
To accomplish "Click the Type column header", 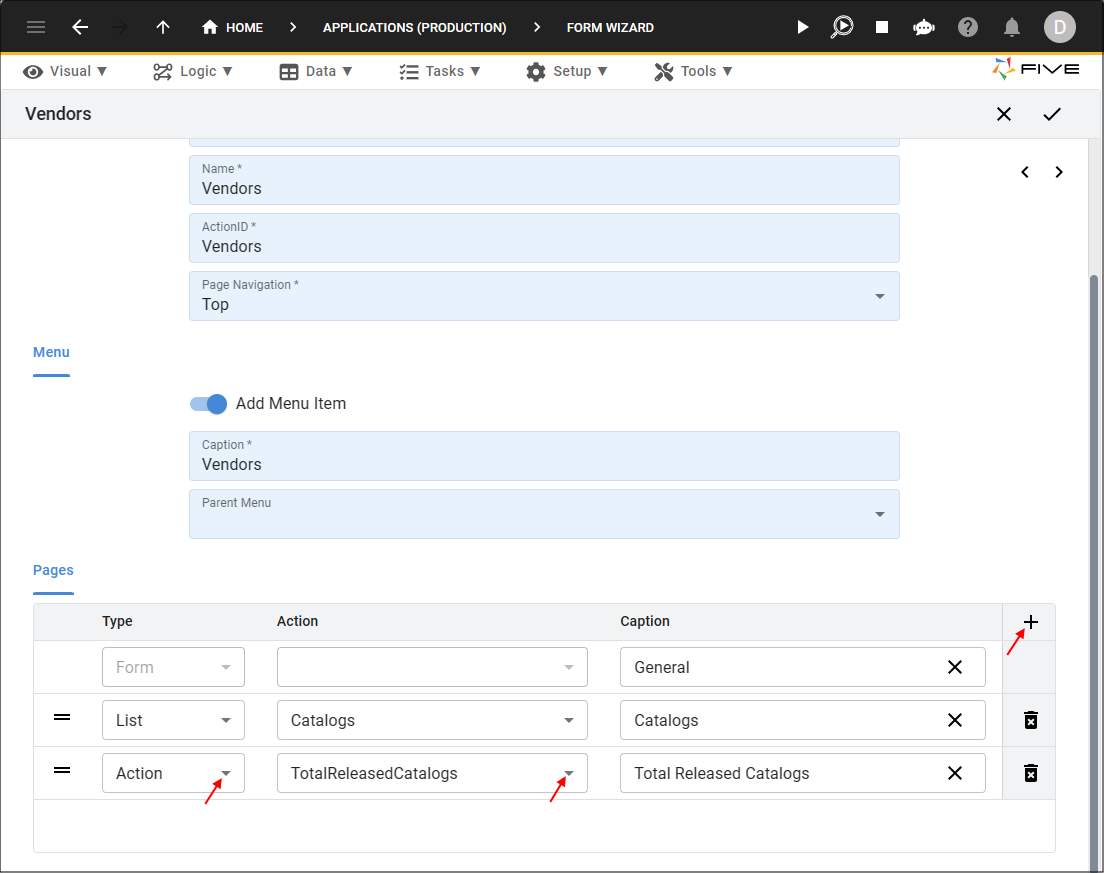I will tap(117, 621).
